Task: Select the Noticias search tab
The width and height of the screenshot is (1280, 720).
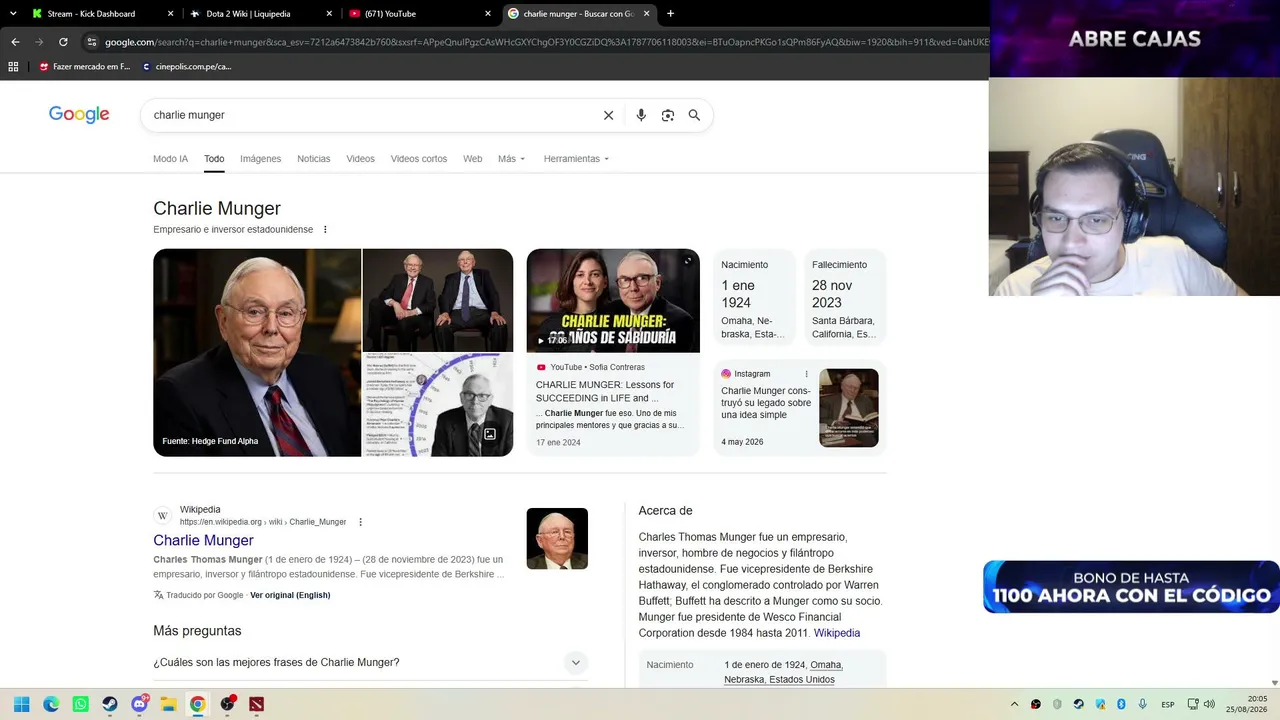Action: click(313, 159)
